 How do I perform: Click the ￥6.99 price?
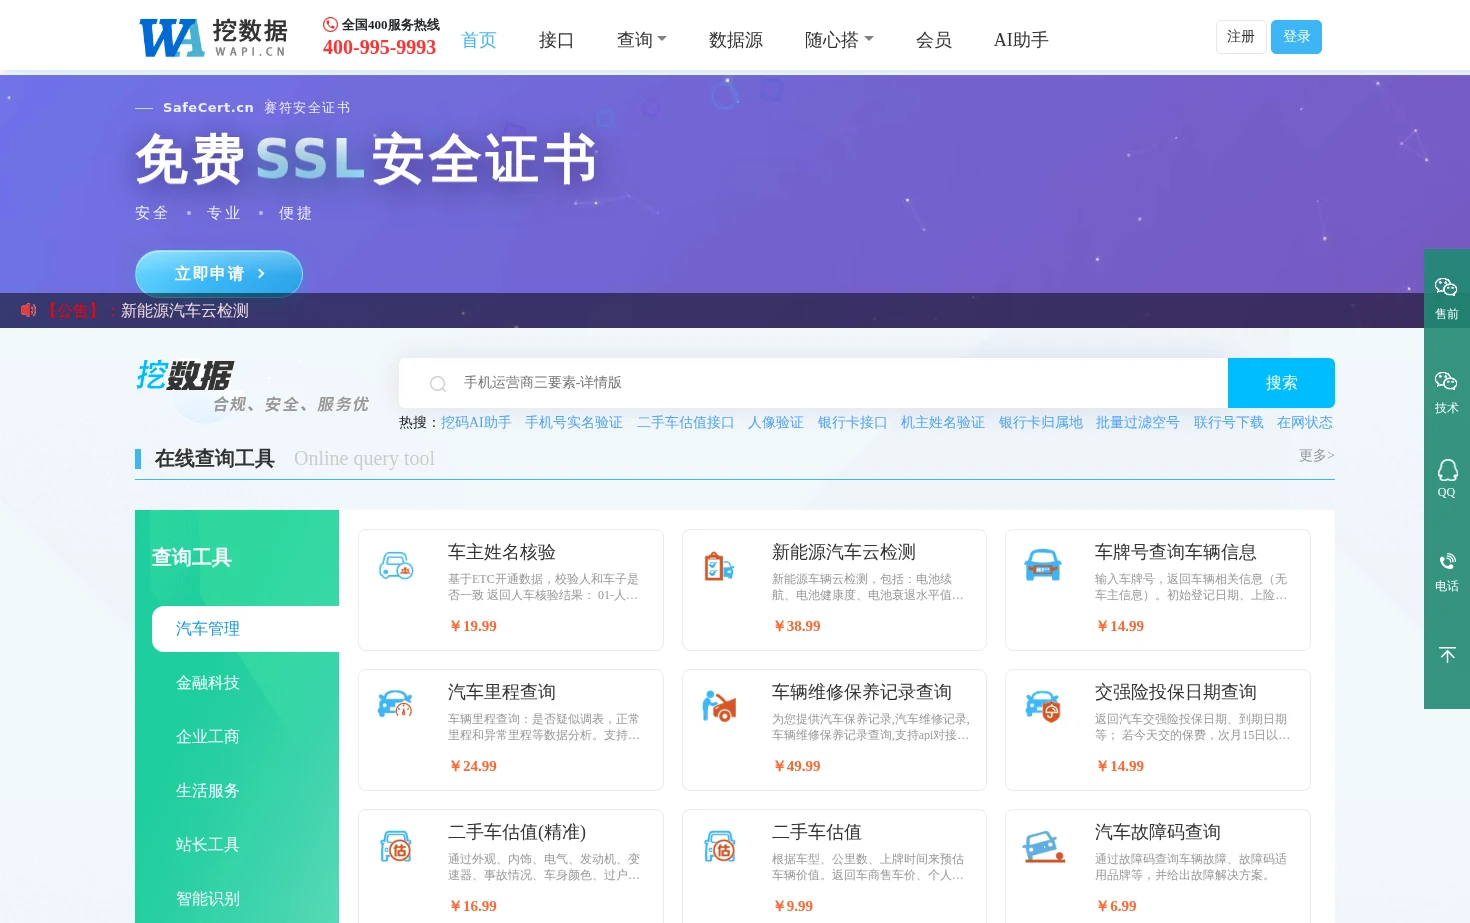click(x=1116, y=906)
